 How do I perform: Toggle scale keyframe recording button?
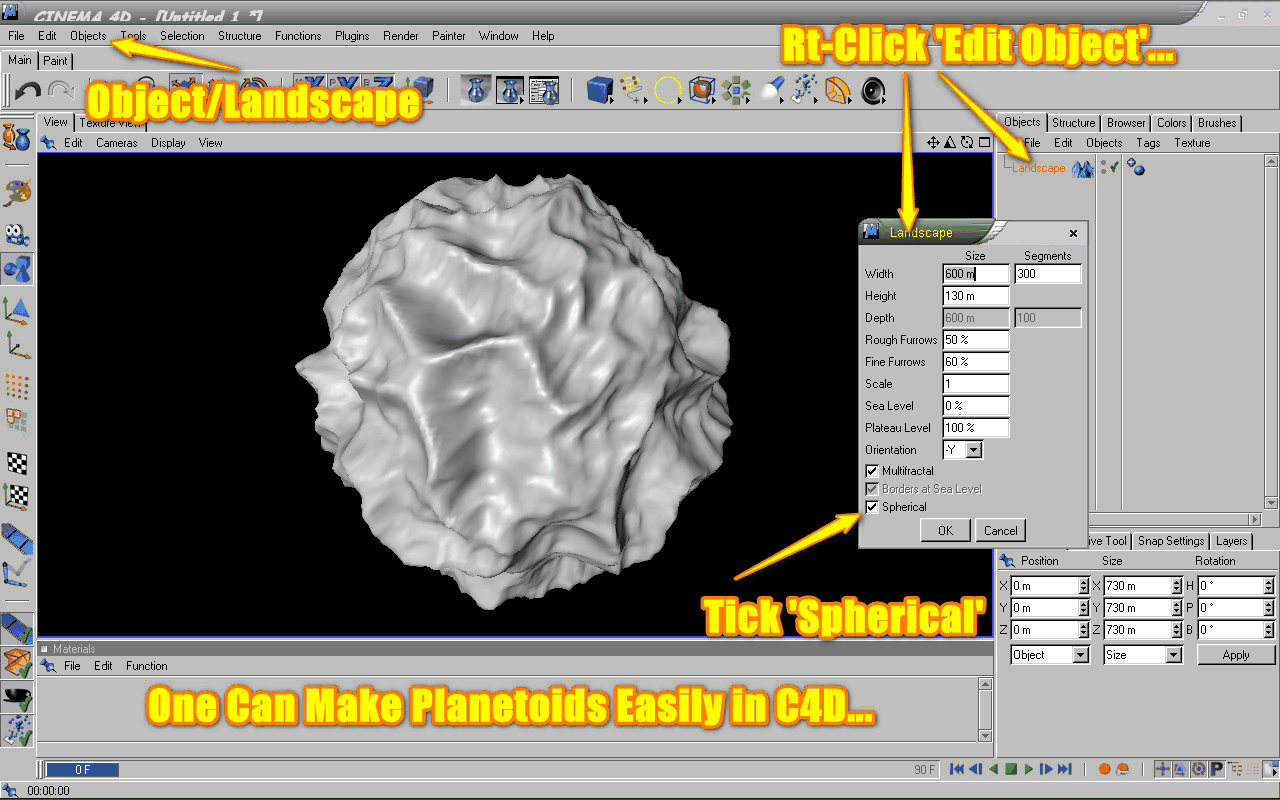(x=1181, y=769)
